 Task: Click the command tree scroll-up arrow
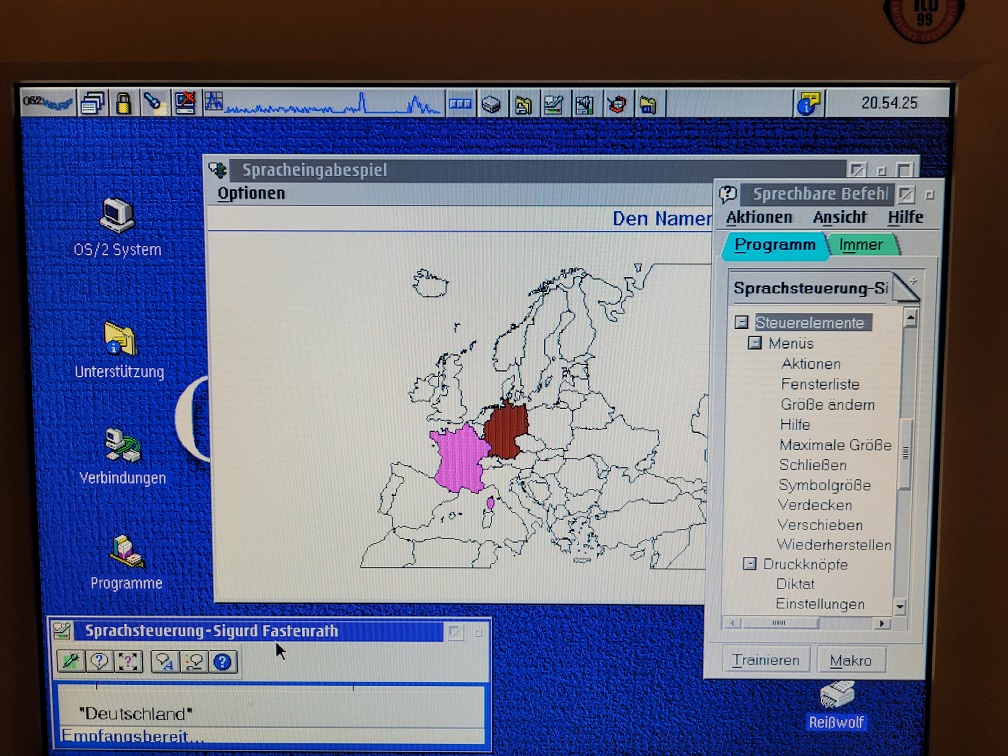click(910, 318)
